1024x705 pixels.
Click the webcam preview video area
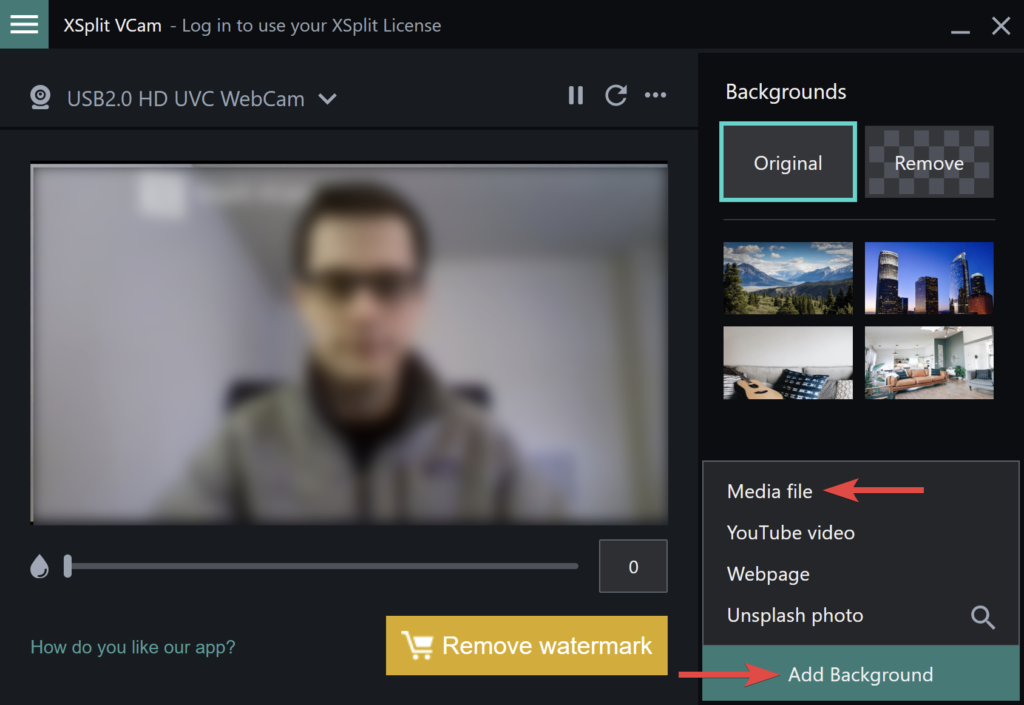(349, 343)
